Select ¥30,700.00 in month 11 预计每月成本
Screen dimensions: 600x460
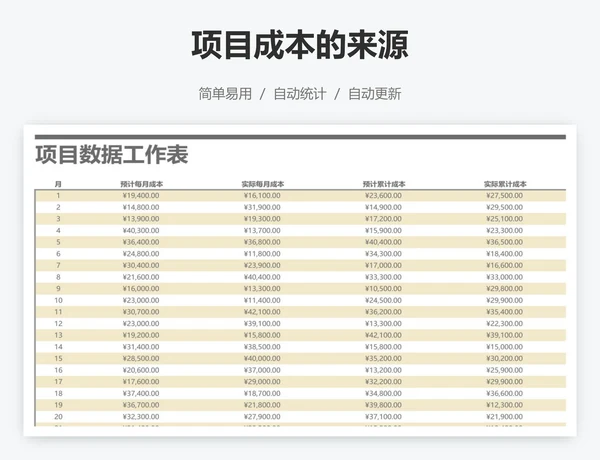click(x=141, y=312)
